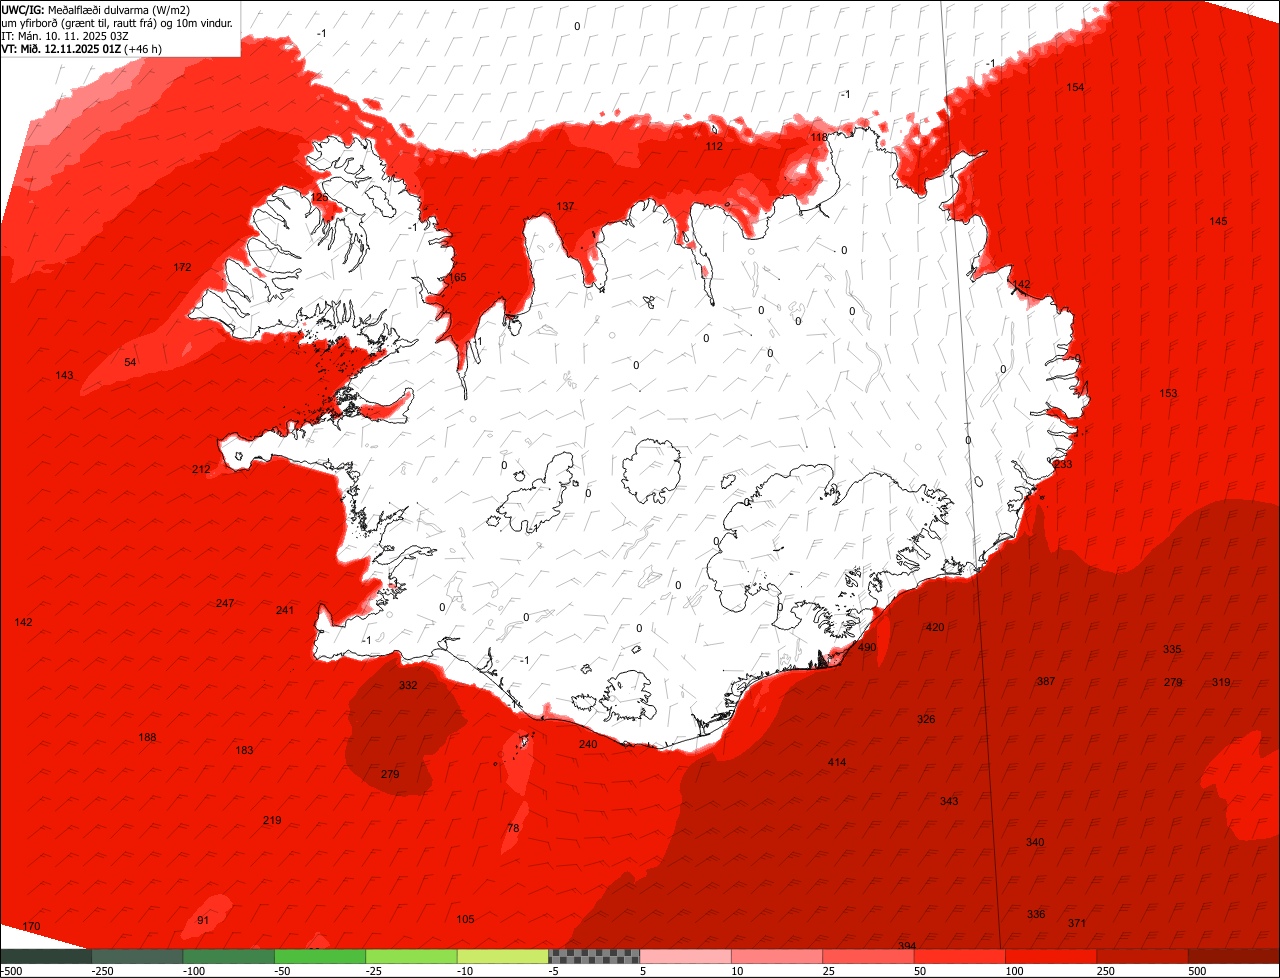Click the red legend swatch between 50 and 100
The height and width of the screenshot is (978, 1280).
coord(960,956)
